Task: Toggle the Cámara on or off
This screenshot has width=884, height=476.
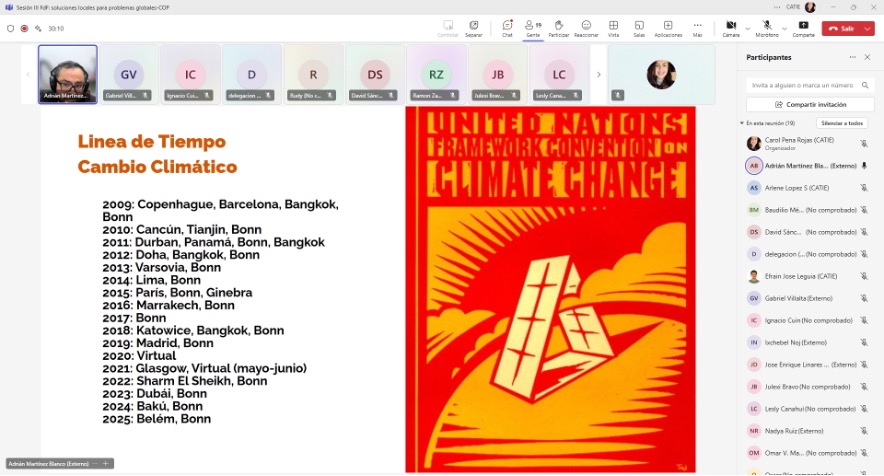Action: coord(731,28)
